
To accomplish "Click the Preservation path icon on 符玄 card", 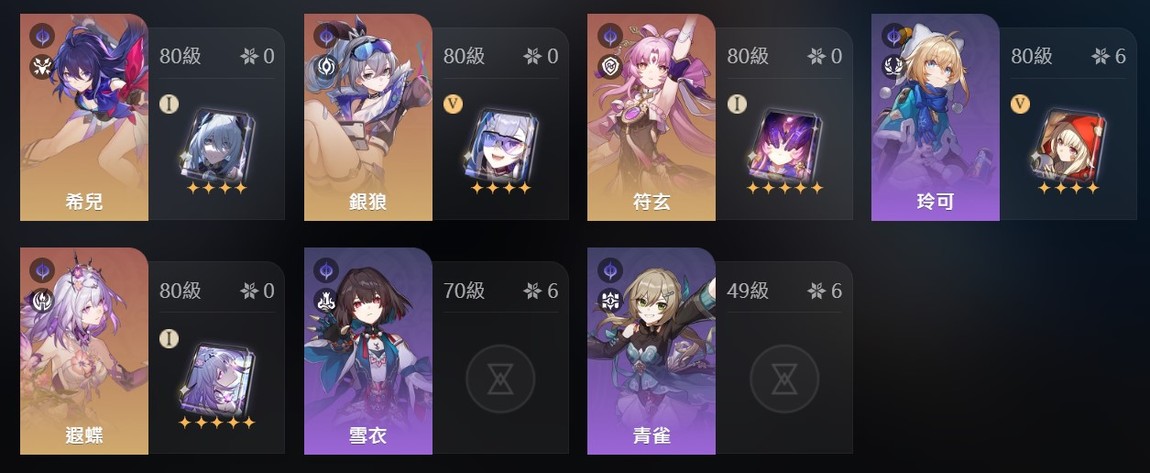I will [609, 67].
